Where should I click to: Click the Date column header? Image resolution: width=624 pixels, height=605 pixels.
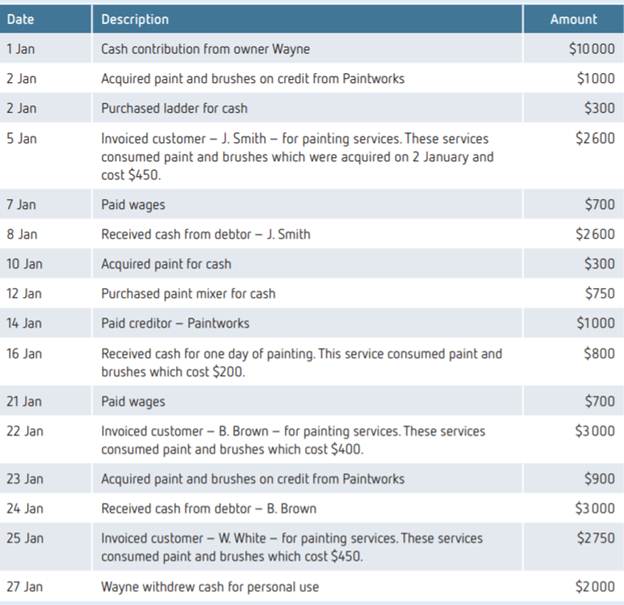pyautogui.click(x=21, y=19)
